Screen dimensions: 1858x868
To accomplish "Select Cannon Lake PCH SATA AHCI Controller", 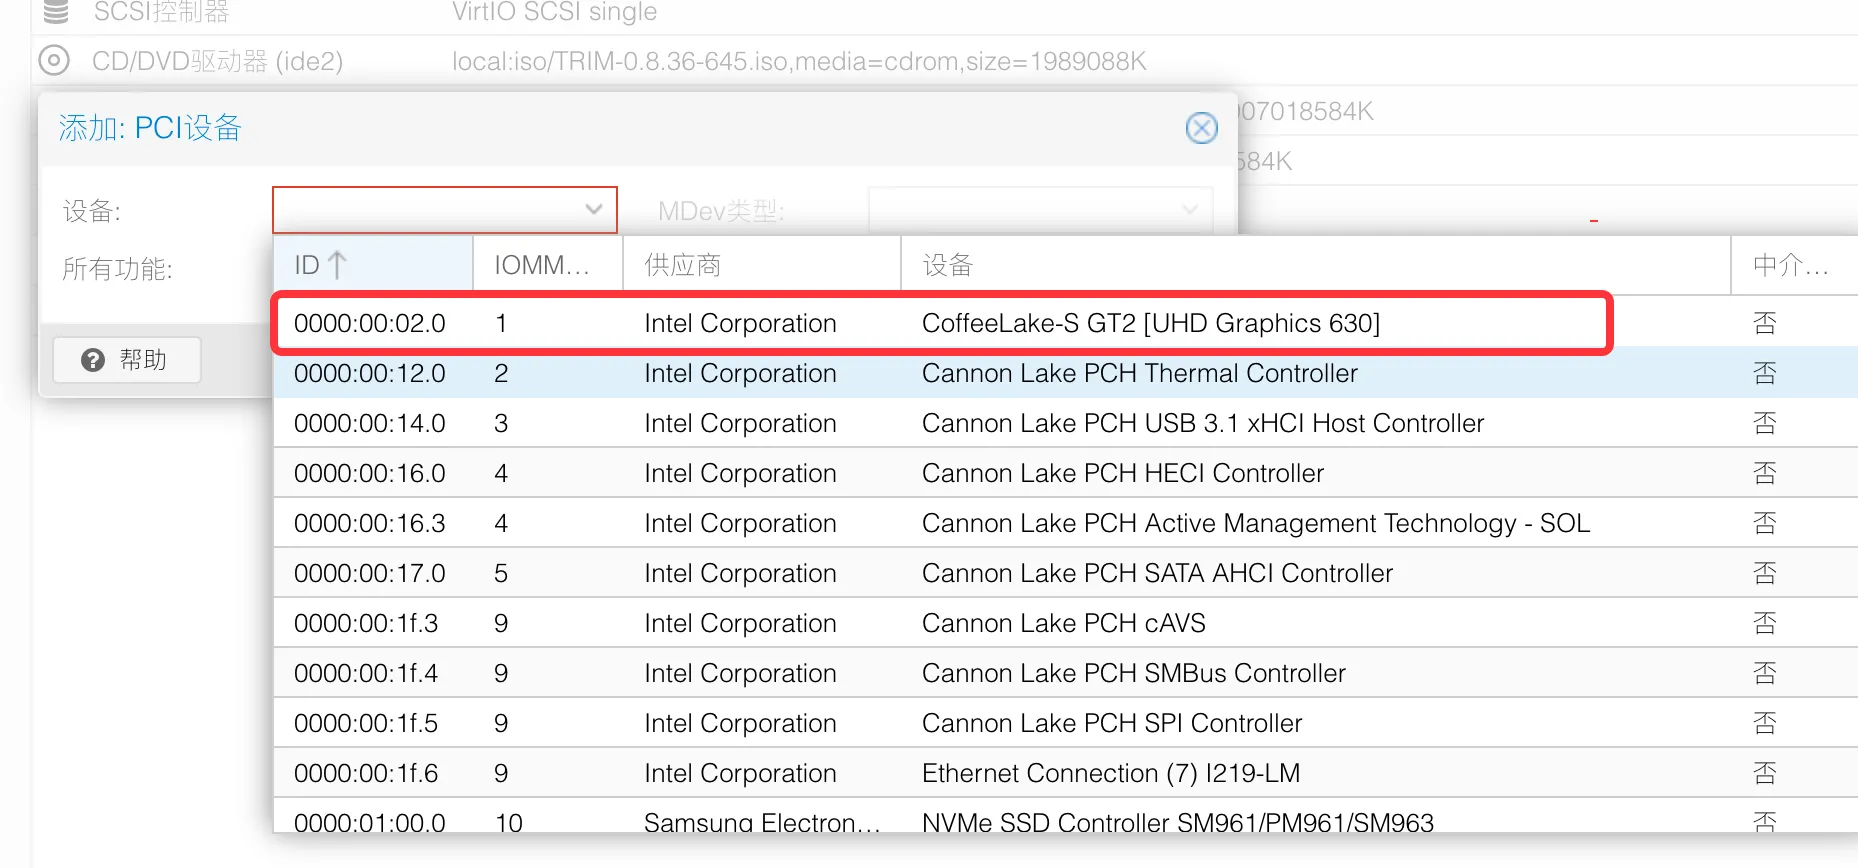I will pos(1157,573).
